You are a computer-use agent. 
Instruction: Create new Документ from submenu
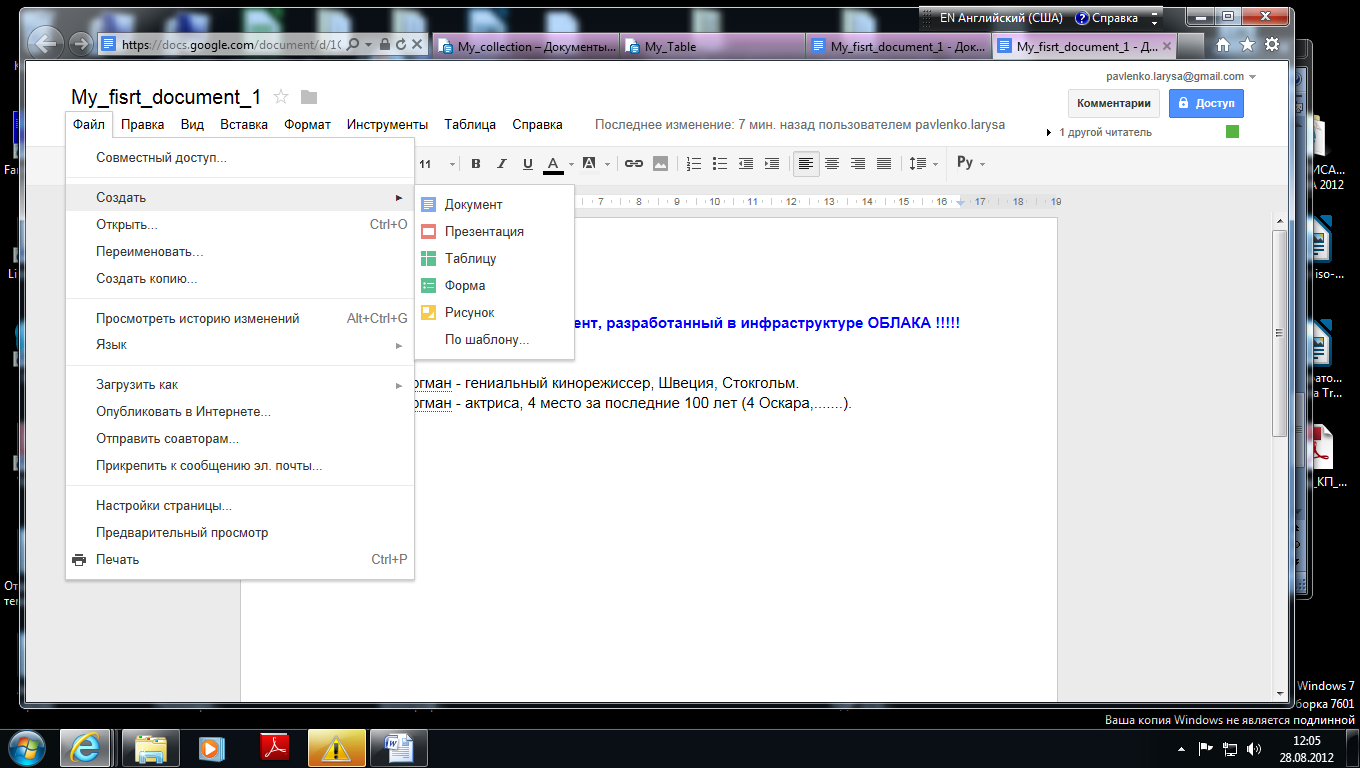494,204
